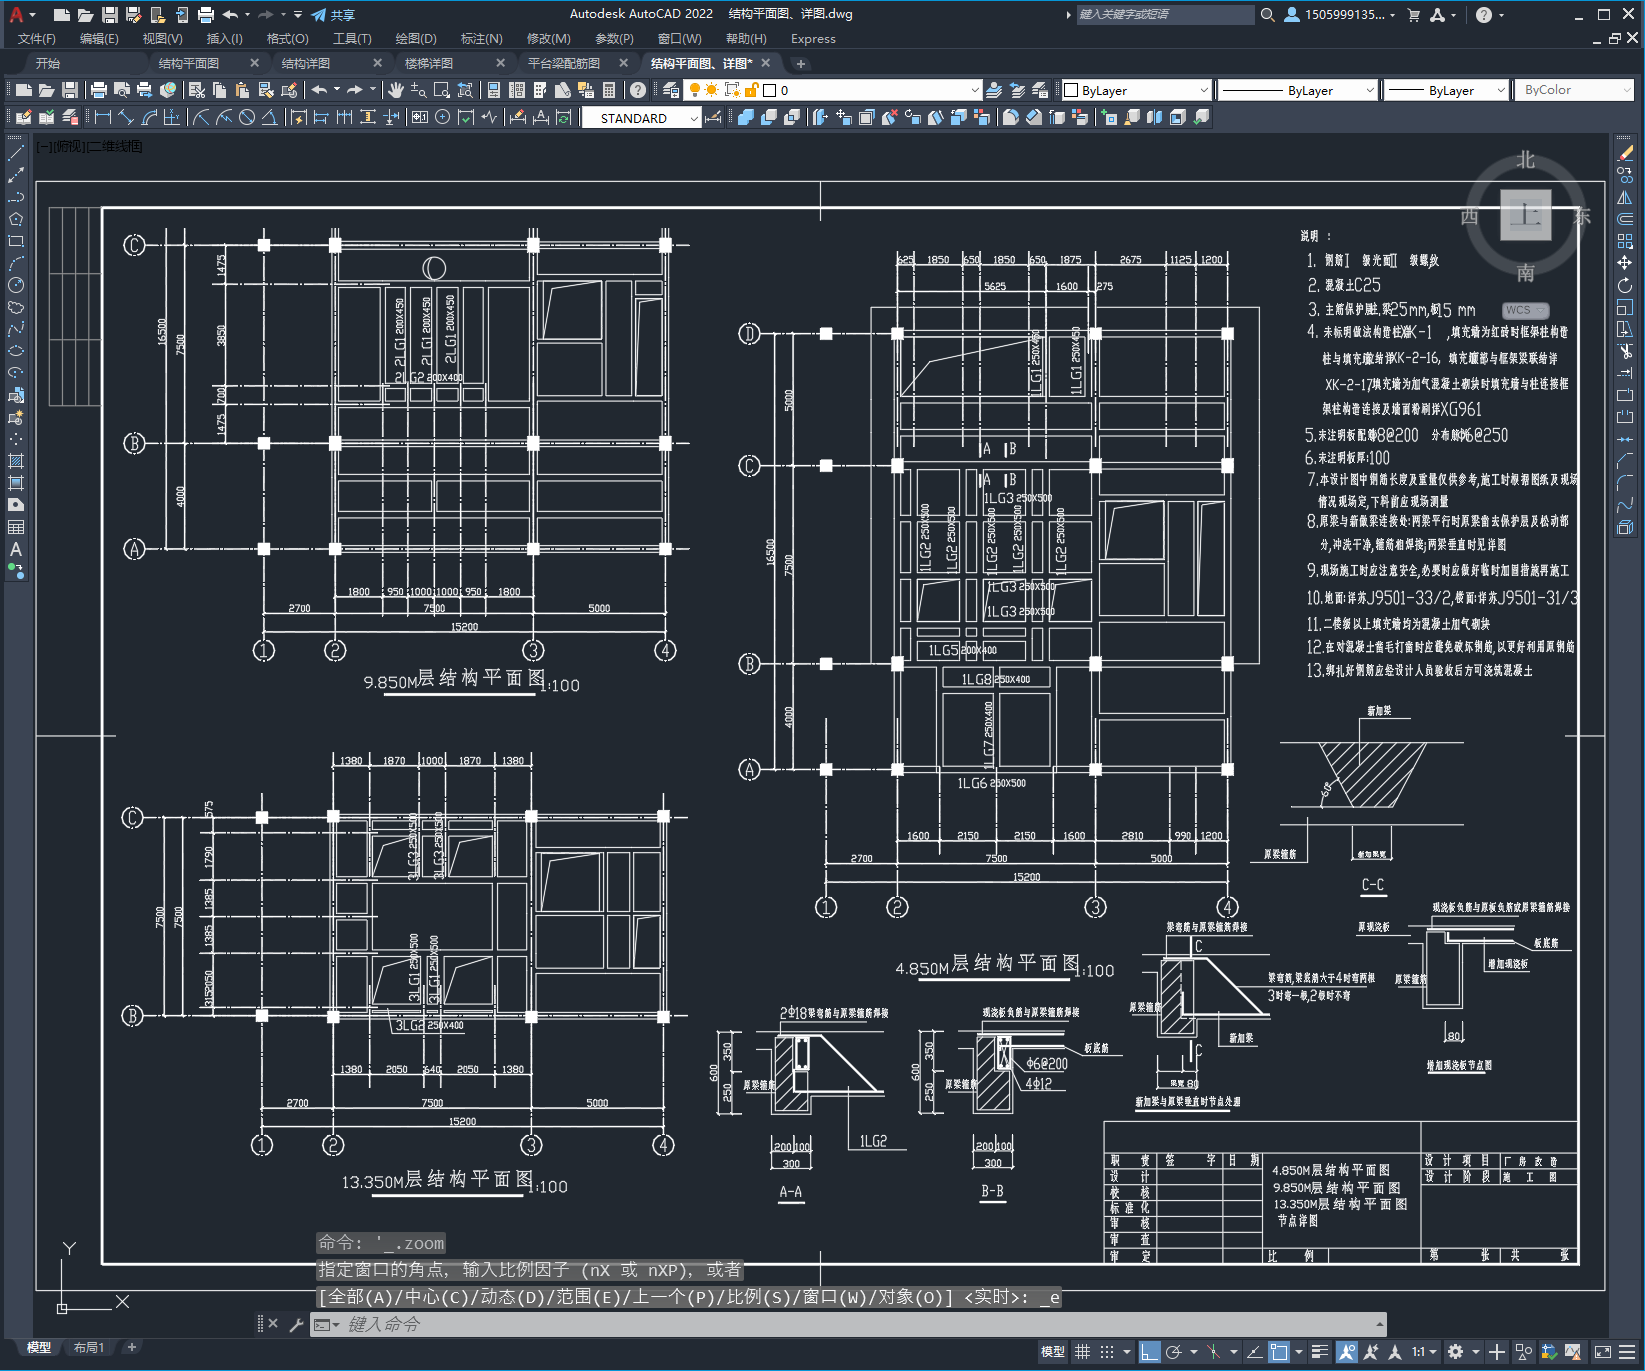The width and height of the screenshot is (1645, 1371).
Task: Click the Aligned dimension tool
Action: [126, 117]
